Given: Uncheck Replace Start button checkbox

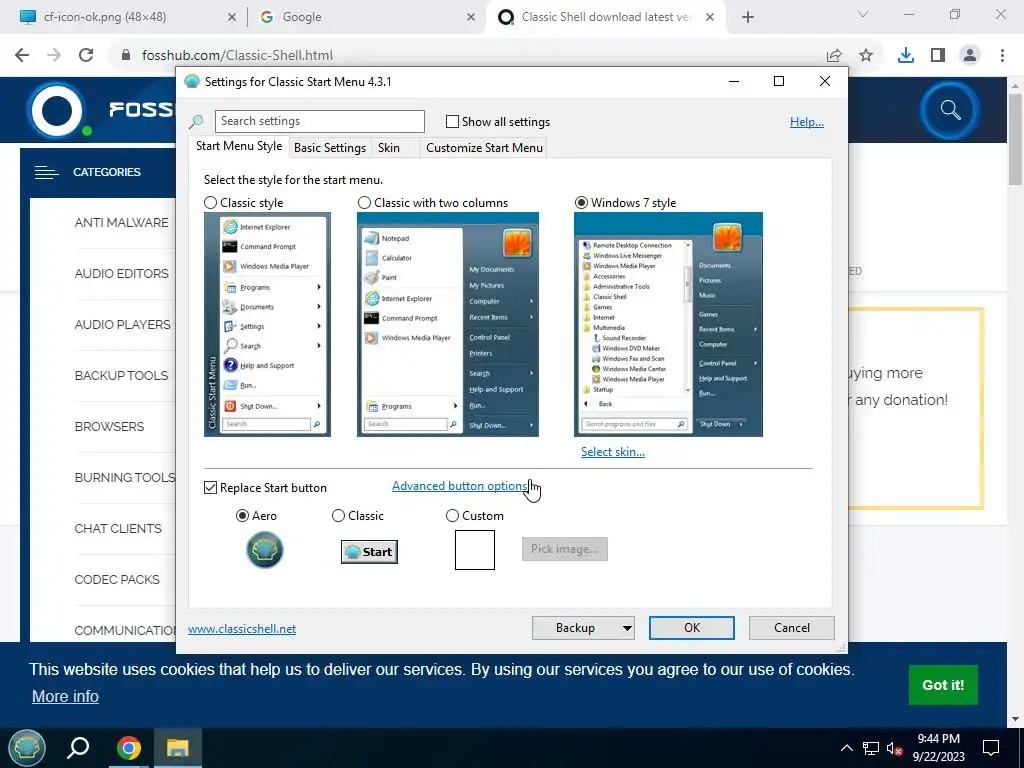Looking at the screenshot, I should tap(210, 488).
